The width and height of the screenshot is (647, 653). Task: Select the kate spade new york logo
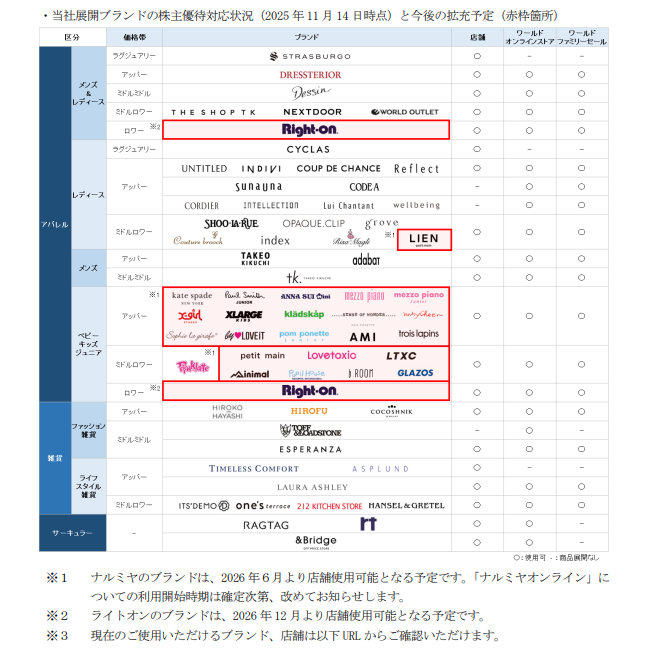tap(192, 297)
